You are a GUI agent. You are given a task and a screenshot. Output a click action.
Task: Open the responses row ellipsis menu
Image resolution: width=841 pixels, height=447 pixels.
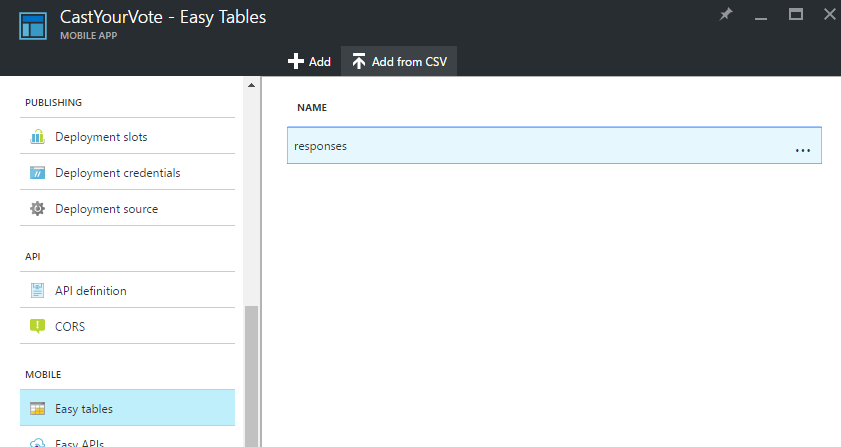click(802, 151)
